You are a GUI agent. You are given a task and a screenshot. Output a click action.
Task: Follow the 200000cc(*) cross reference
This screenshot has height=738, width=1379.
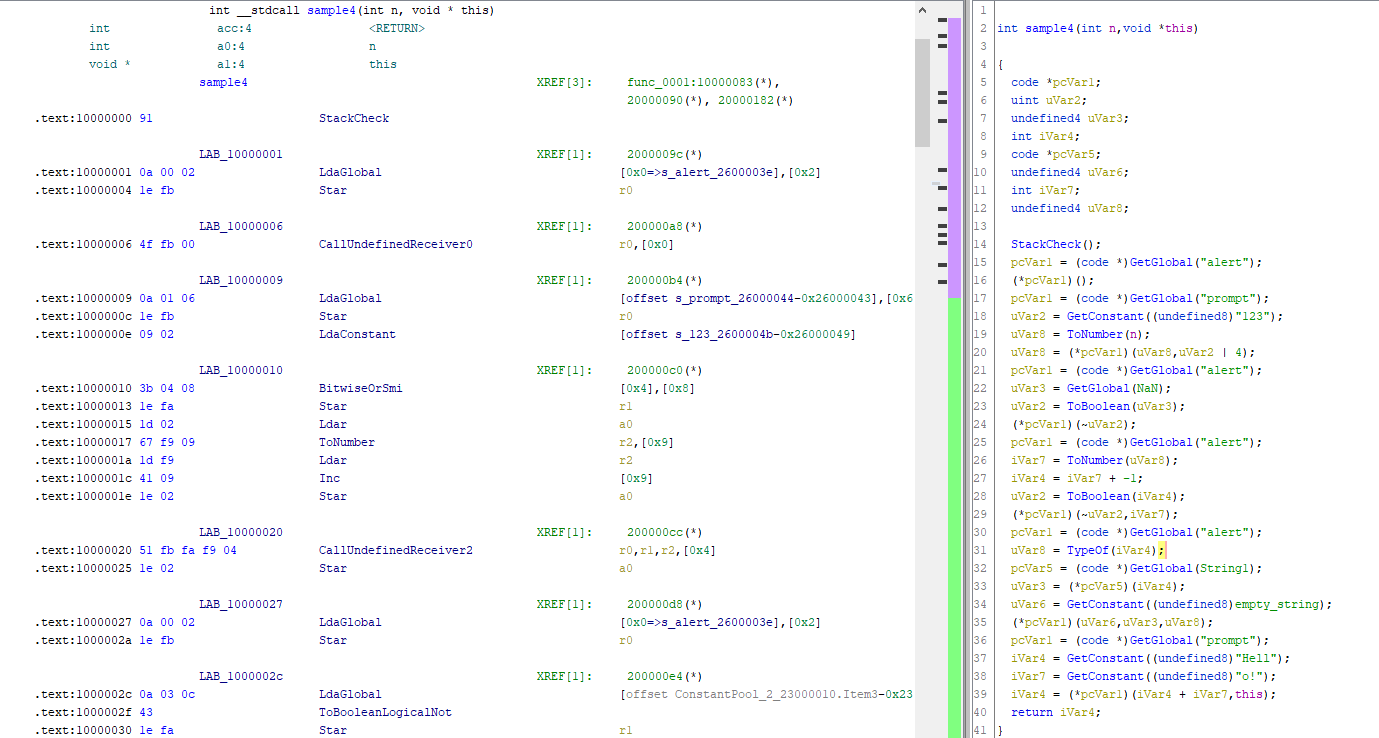tap(665, 532)
